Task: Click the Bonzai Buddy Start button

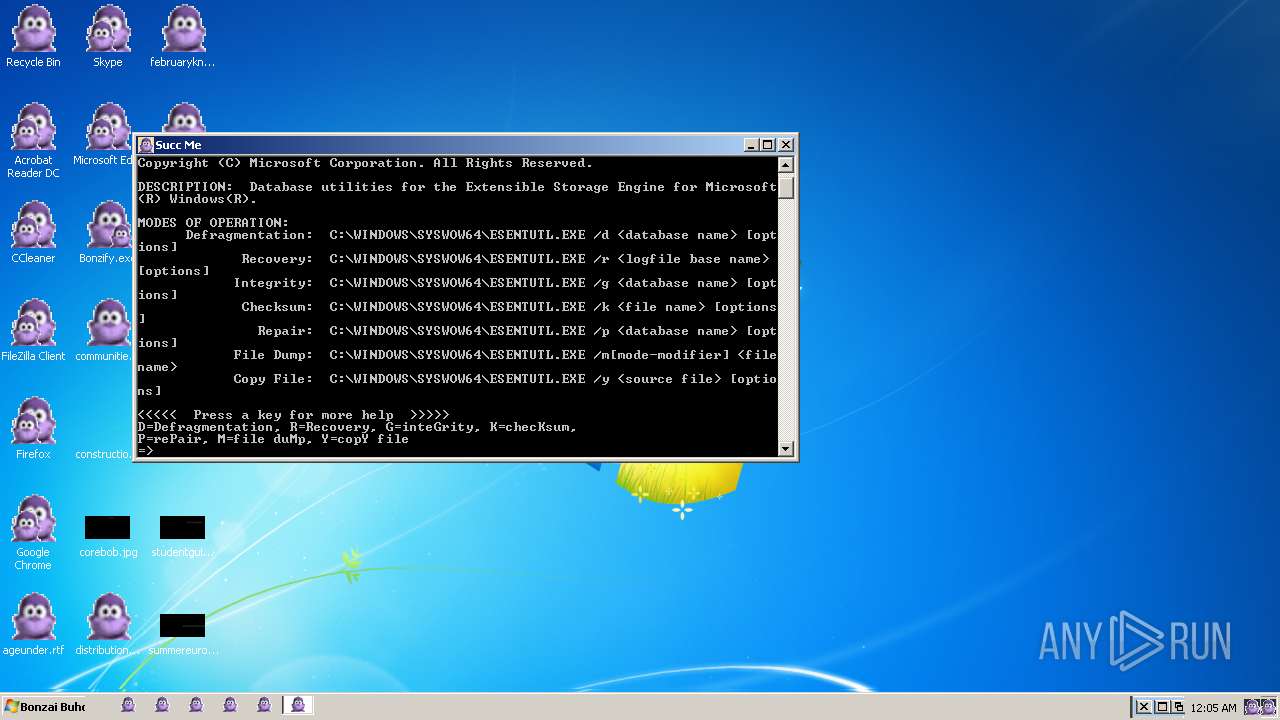Action: click(x=44, y=707)
